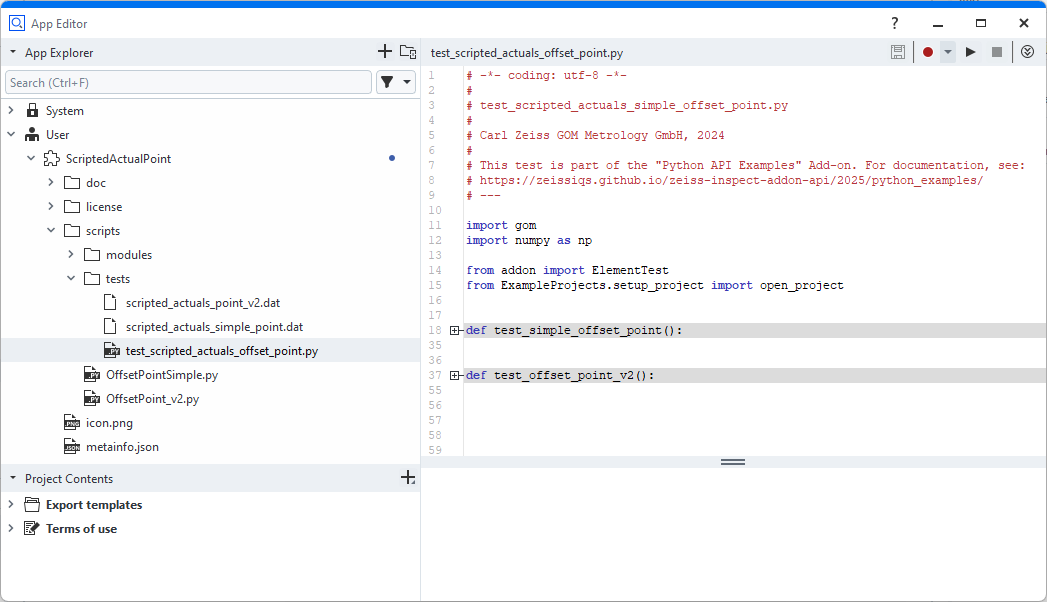Expand the doc folder
This screenshot has height=602, width=1047.
point(51,183)
